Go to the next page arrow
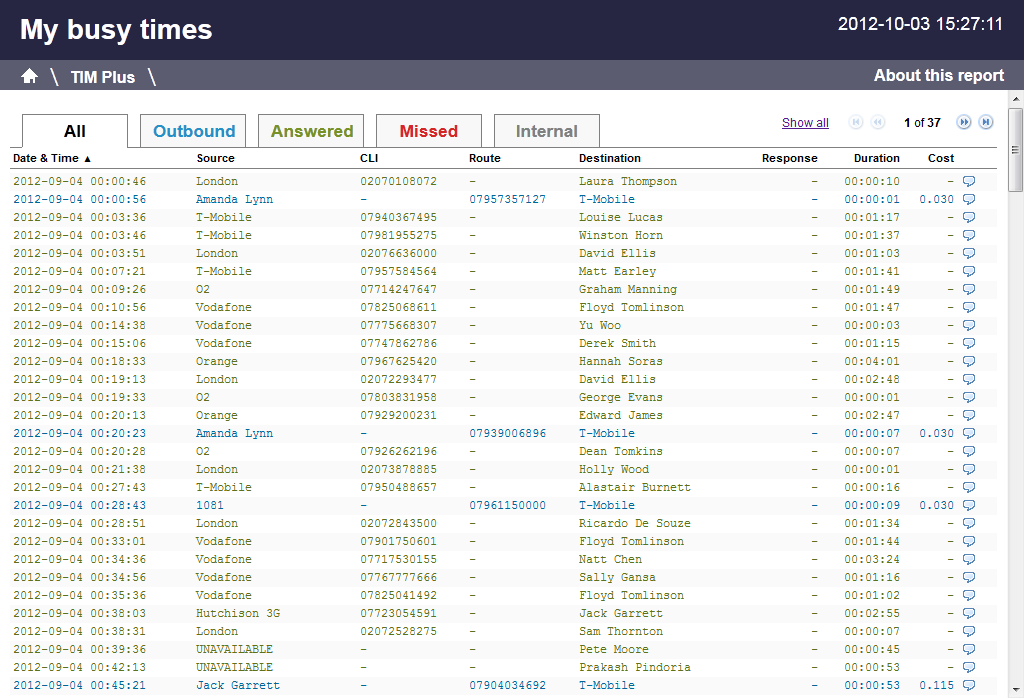The image size is (1024, 698). click(964, 122)
